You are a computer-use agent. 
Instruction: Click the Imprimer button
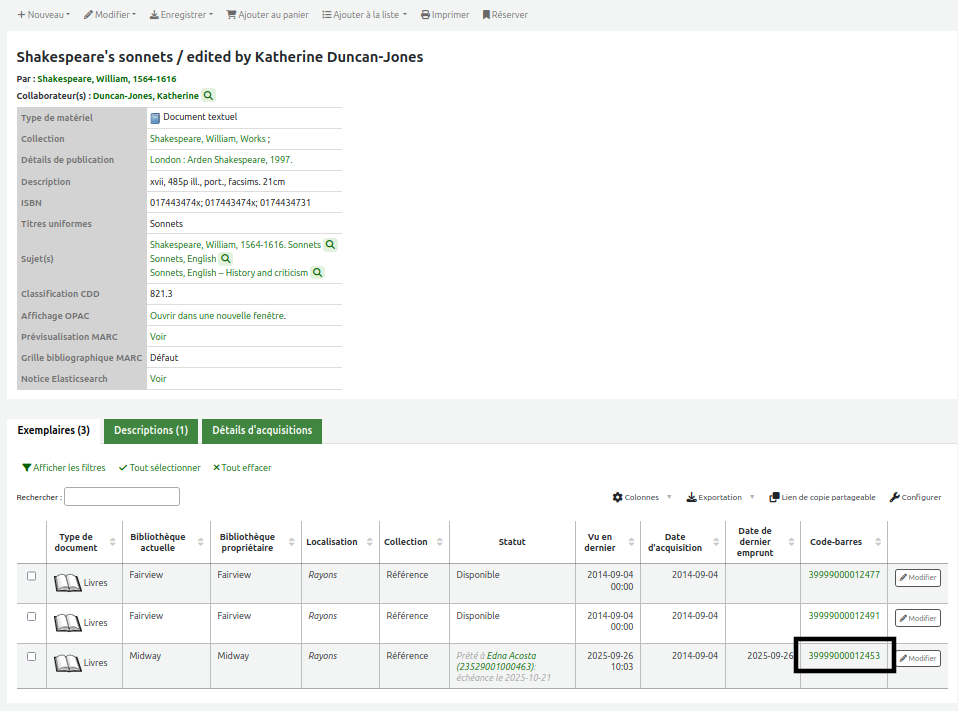point(445,15)
